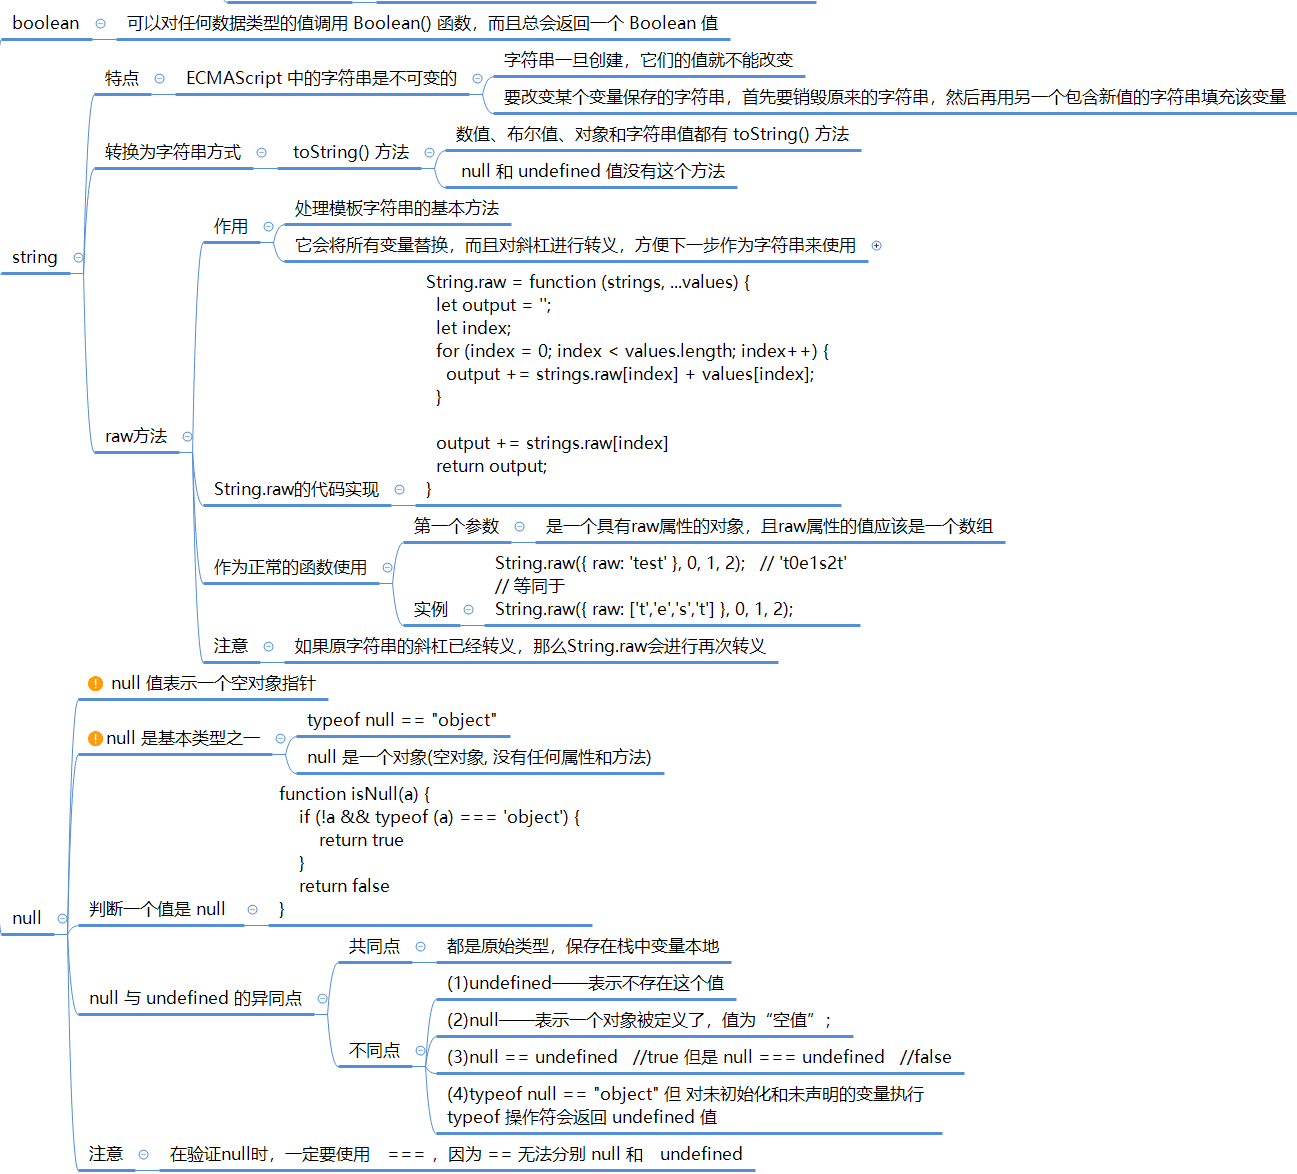Select 字符串一旦创建 text node
Screen dimensions: 1297x1174
pos(649,60)
